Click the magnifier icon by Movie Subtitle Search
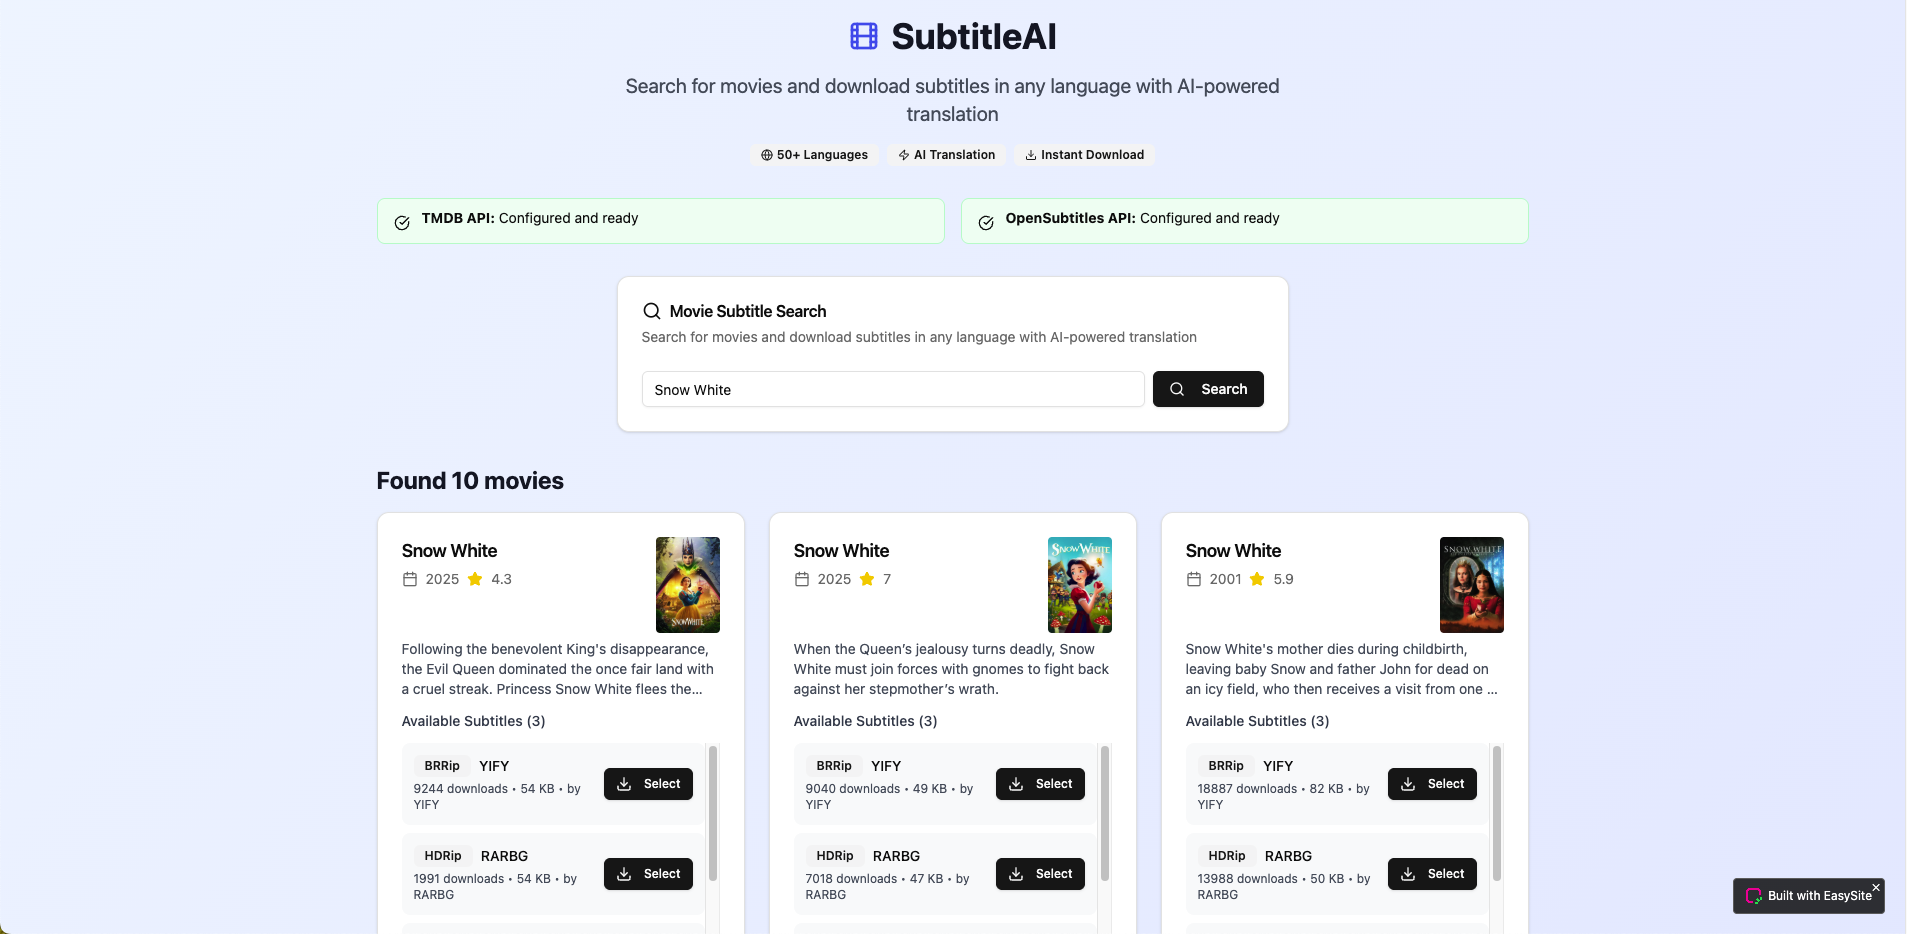The image size is (1907, 934). coord(652,311)
